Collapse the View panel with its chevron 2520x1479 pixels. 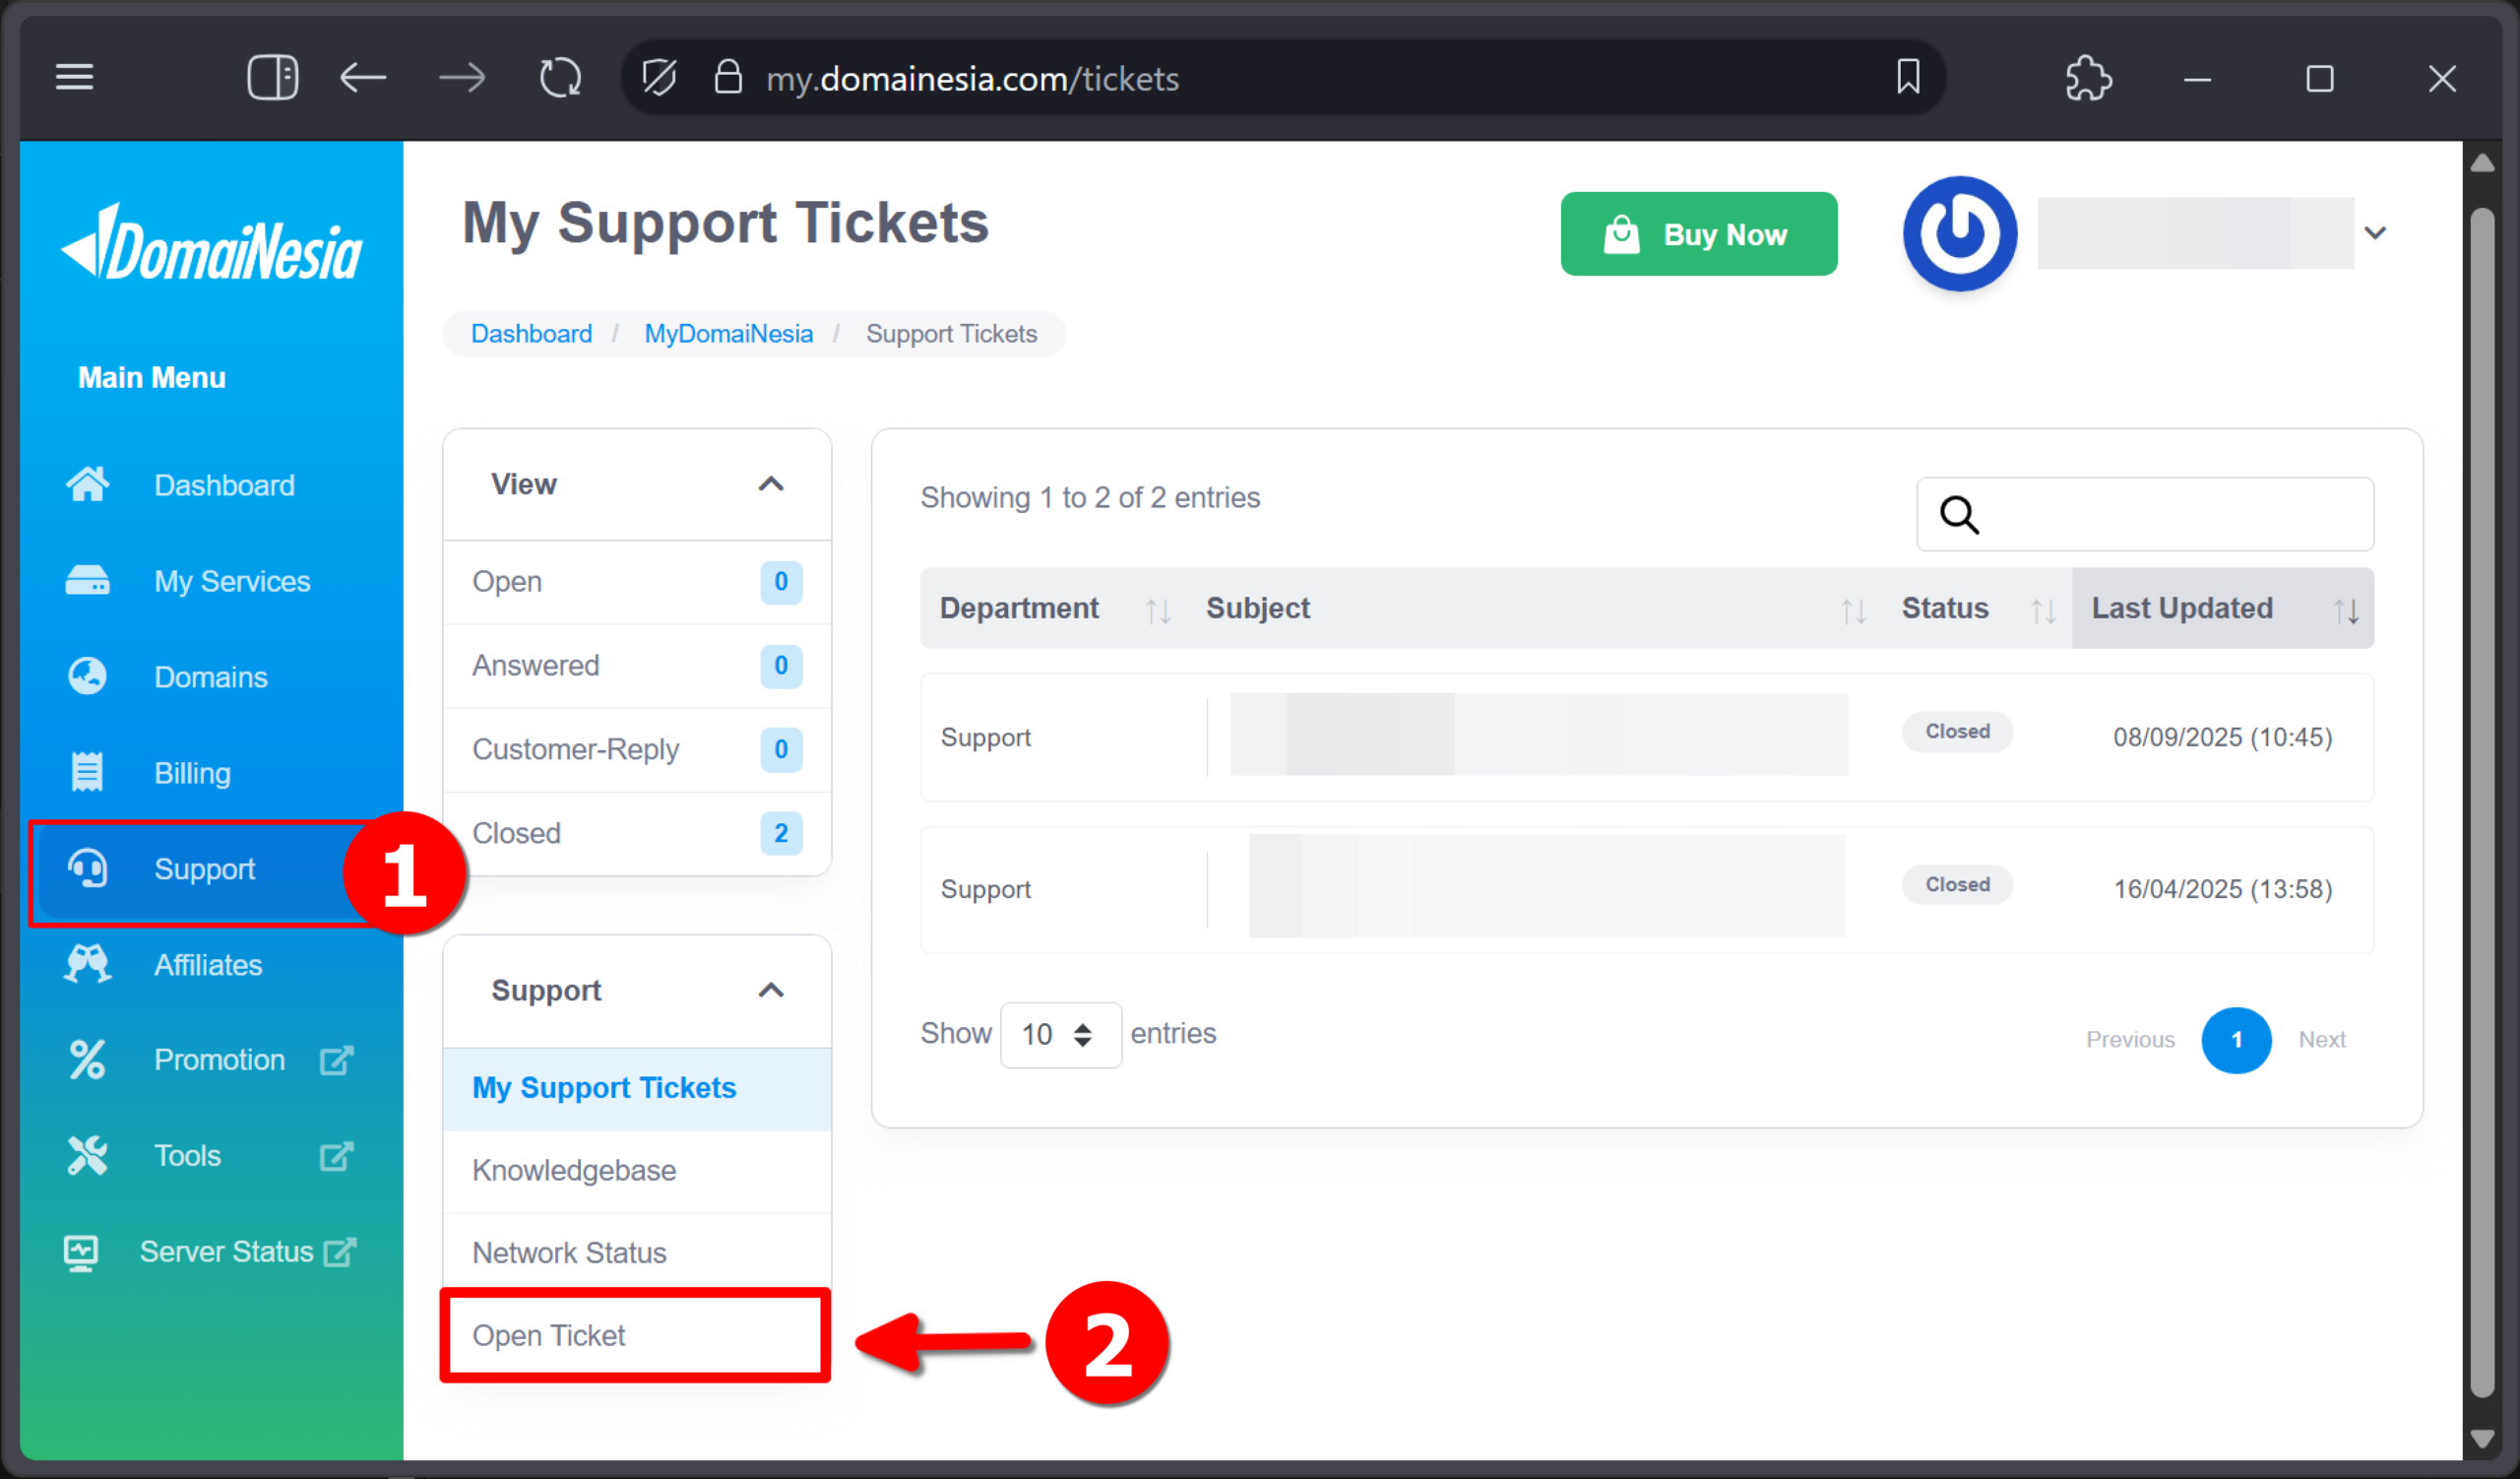click(771, 484)
